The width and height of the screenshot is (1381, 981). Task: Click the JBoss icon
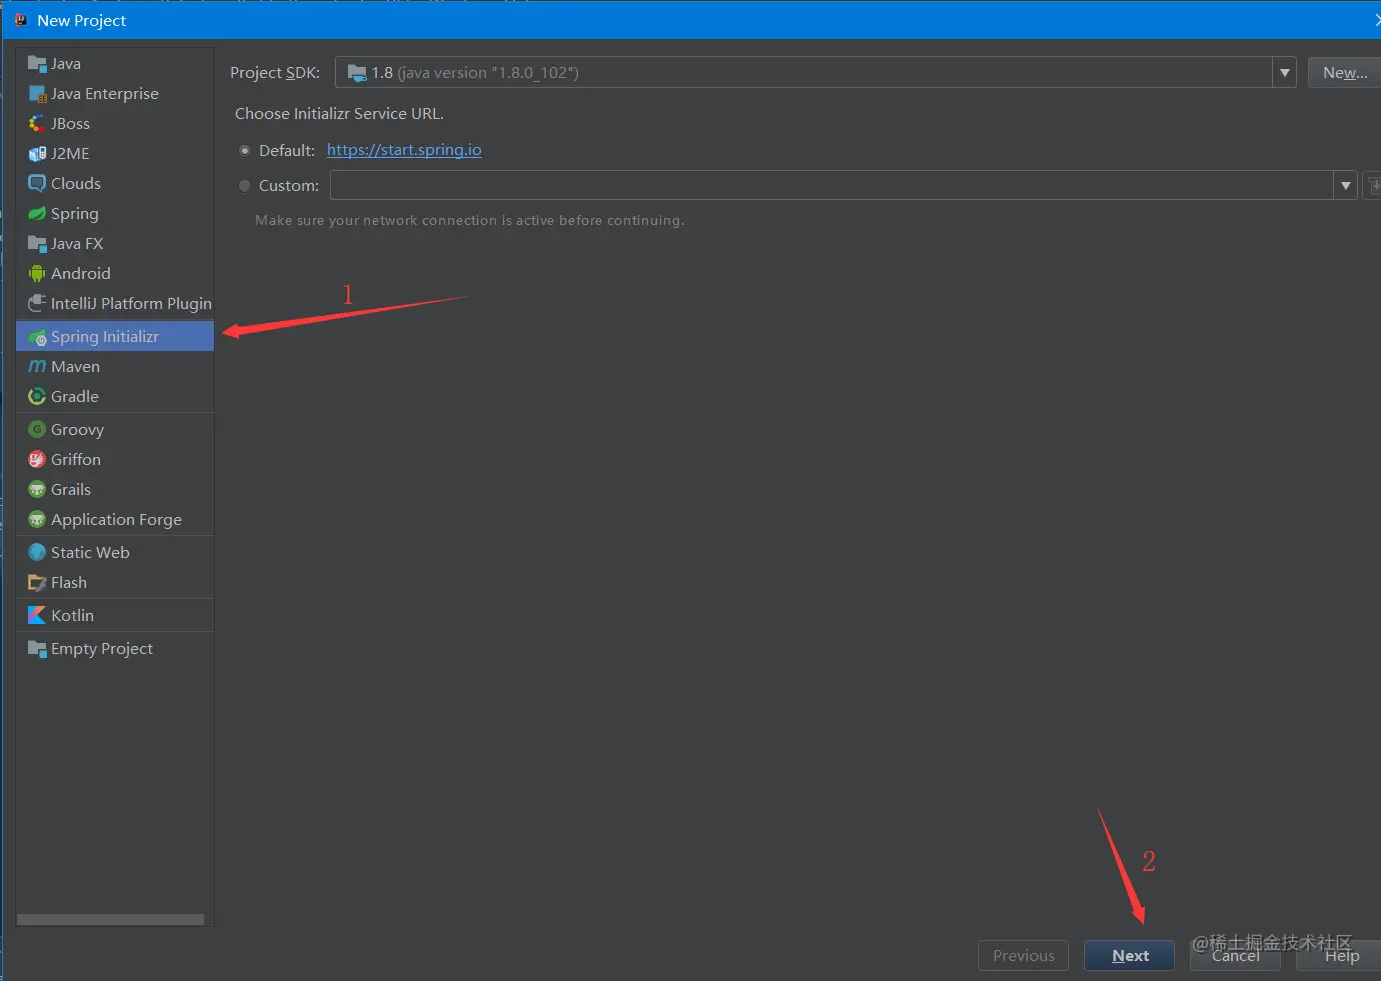click(x=37, y=124)
